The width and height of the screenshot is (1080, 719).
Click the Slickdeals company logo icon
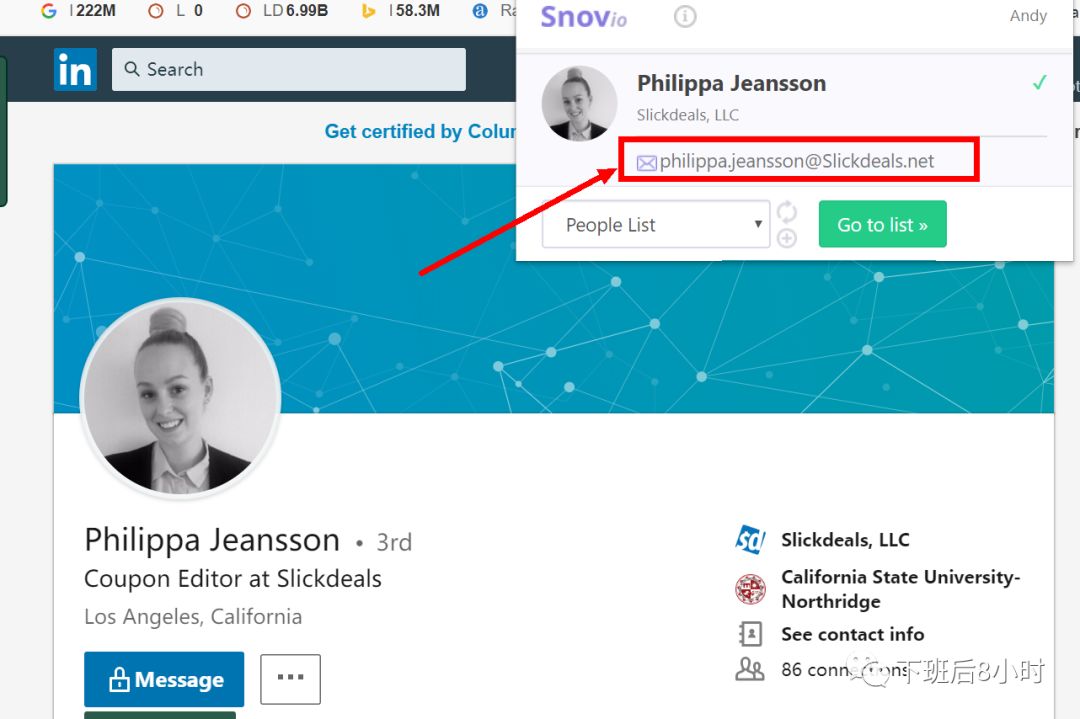tap(750, 540)
